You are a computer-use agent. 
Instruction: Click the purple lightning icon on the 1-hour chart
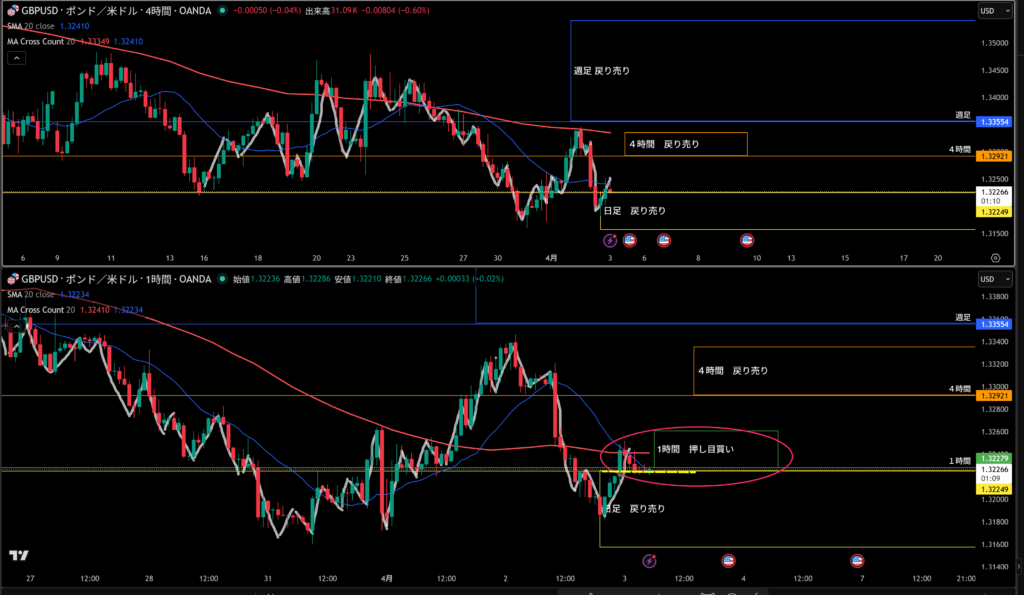(649, 561)
